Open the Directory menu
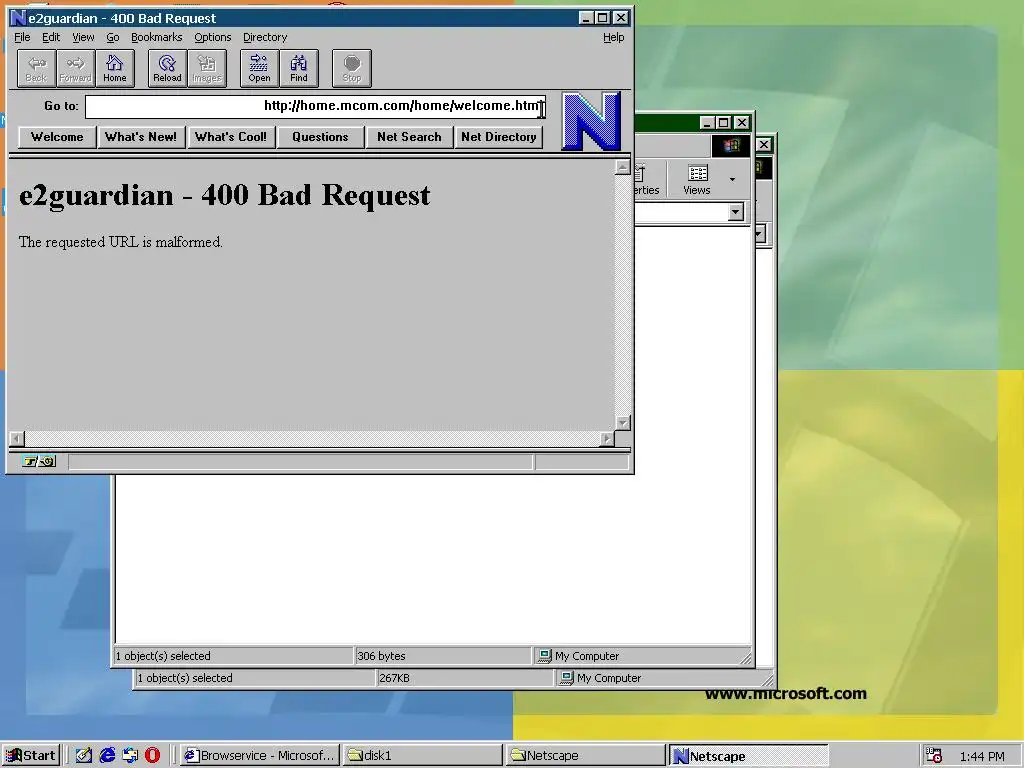The height and width of the screenshot is (768, 1024). [265, 37]
